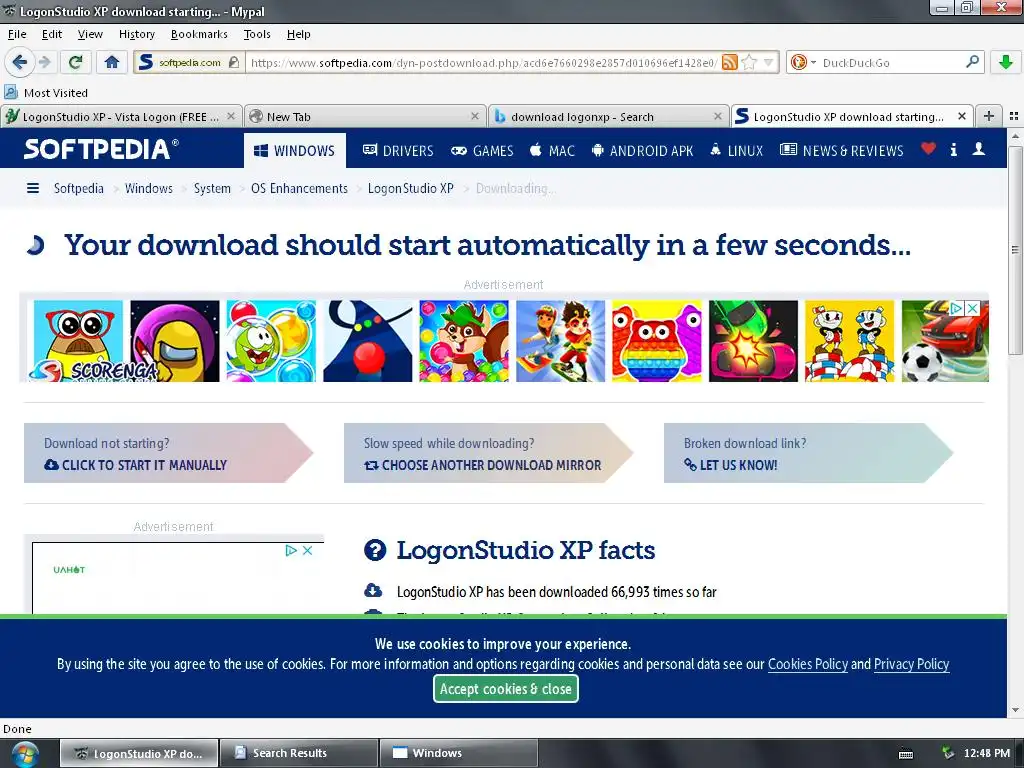Open the View menu

89,34
